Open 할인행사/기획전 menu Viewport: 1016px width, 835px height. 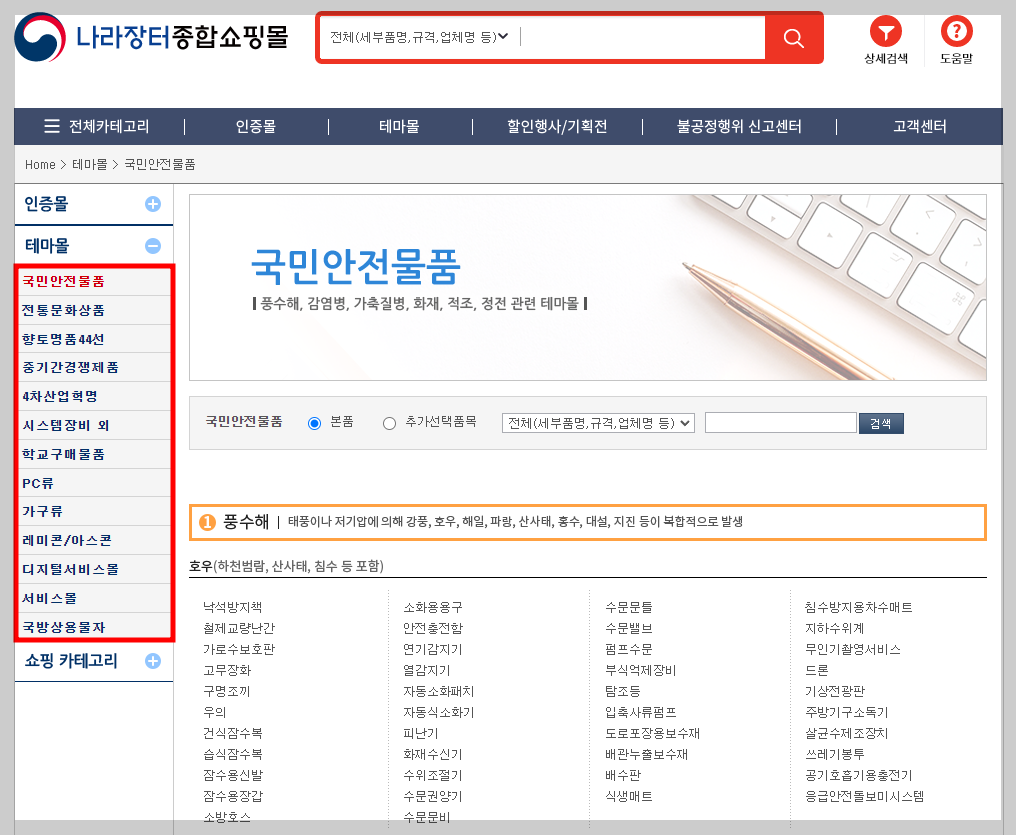557,126
